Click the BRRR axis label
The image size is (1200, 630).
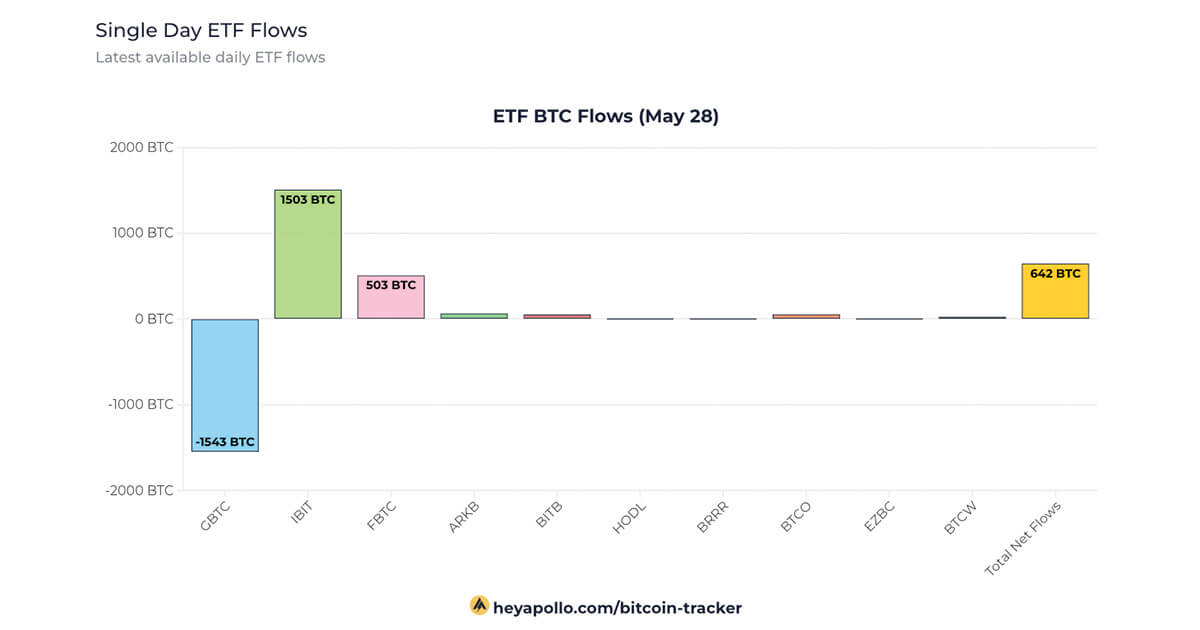714,515
